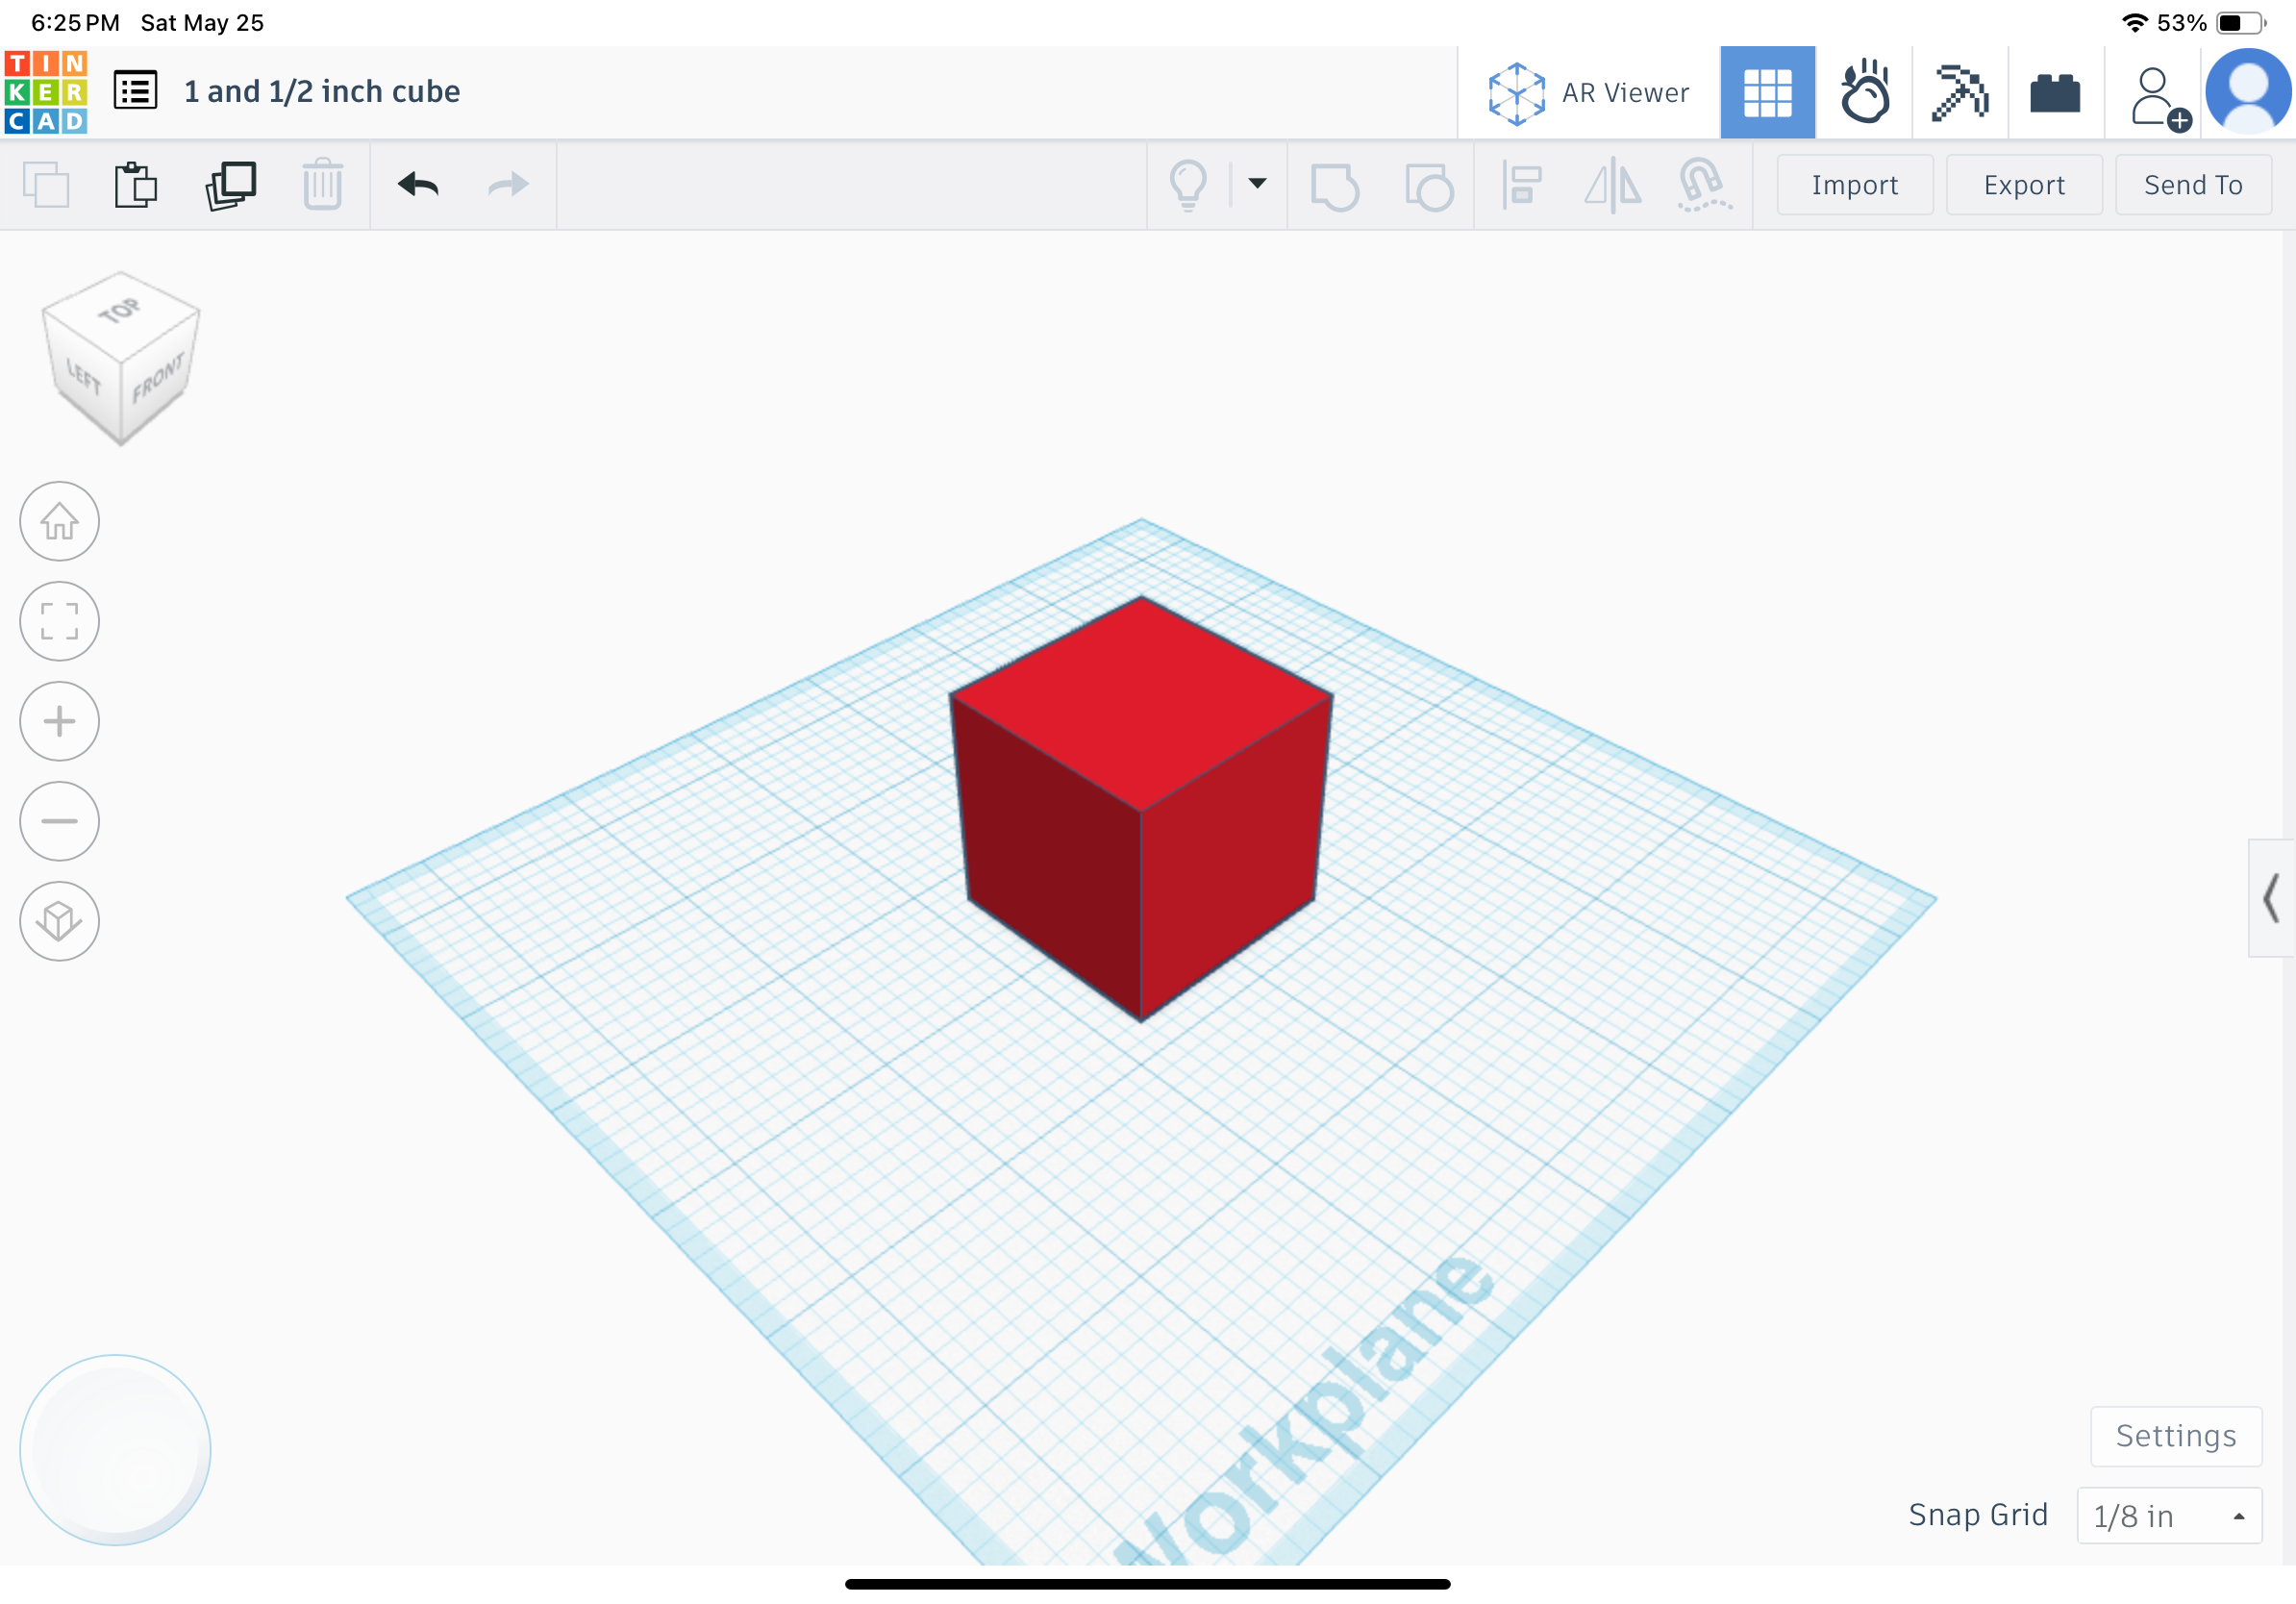2296x1604 pixels.
Task: Click the LEFT face of view cube
Action: click(x=84, y=377)
